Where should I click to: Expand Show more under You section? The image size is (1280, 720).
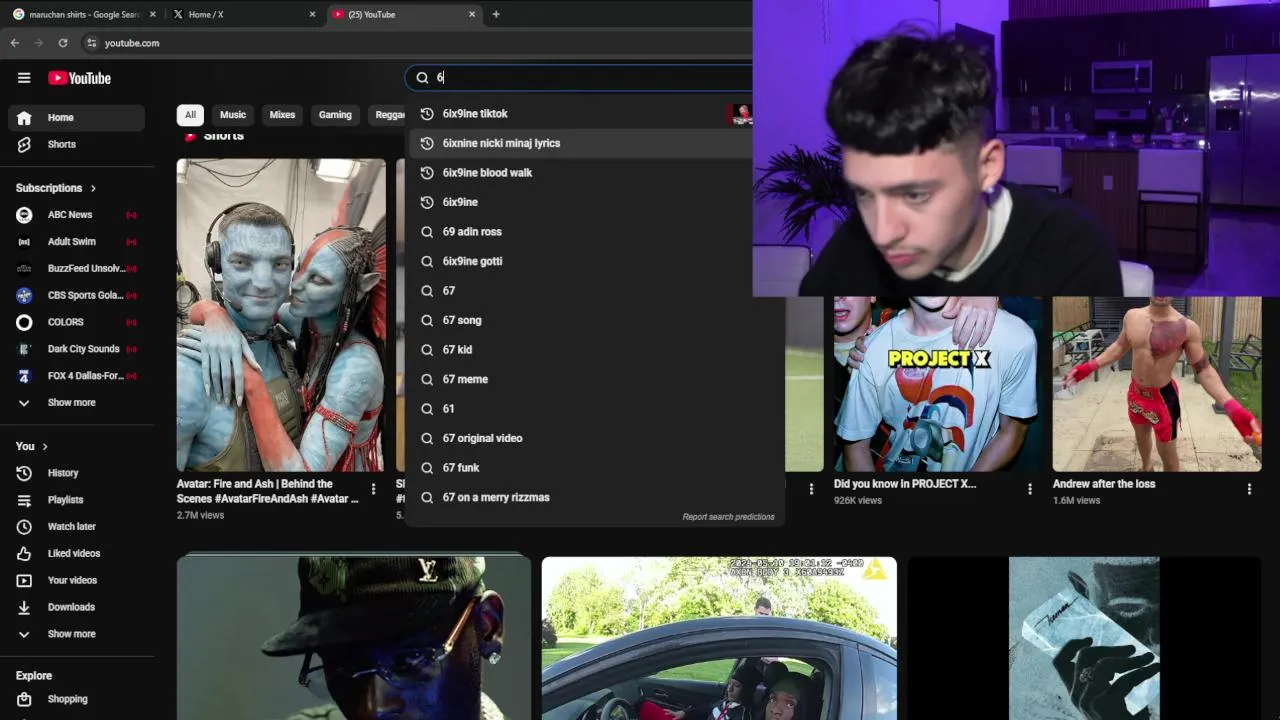click(76, 634)
